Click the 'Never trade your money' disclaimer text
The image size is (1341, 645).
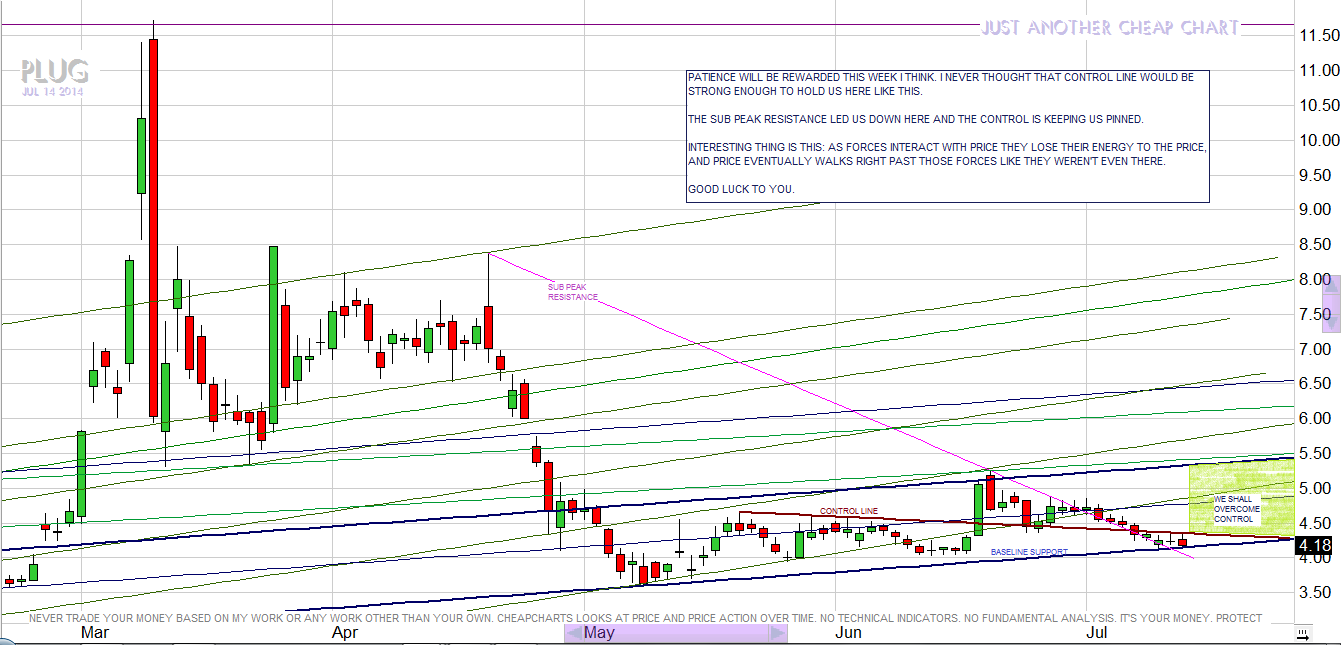point(645,618)
